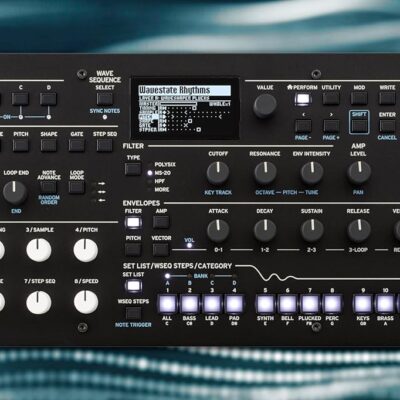
Task: Adjust the Loop End knob
Action: [15, 193]
